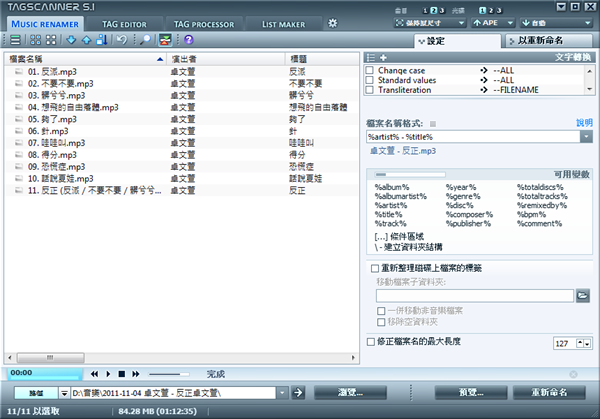Click the folder browse icon beside move-folder field
The width and height of the screenshot is (600, 419).
point(583,296)
